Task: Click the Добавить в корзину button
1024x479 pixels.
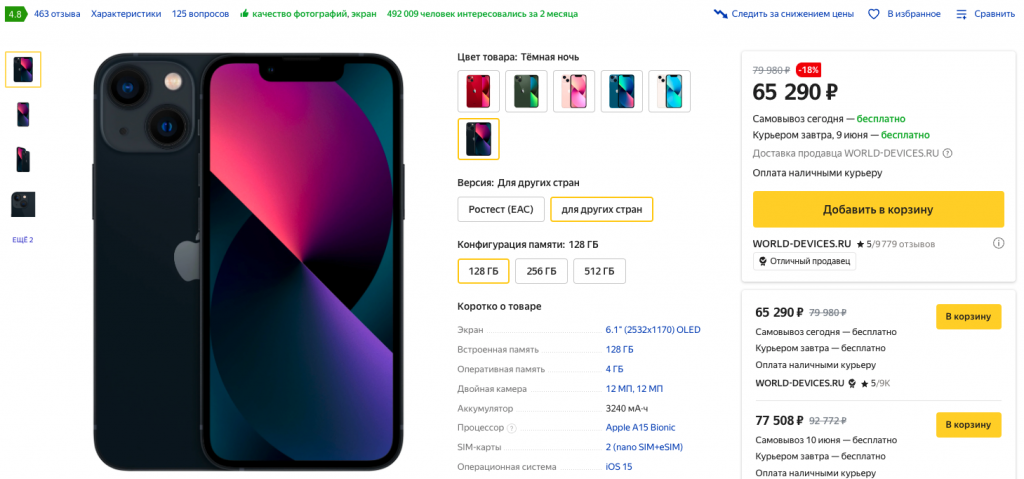Action: point(877,210)
